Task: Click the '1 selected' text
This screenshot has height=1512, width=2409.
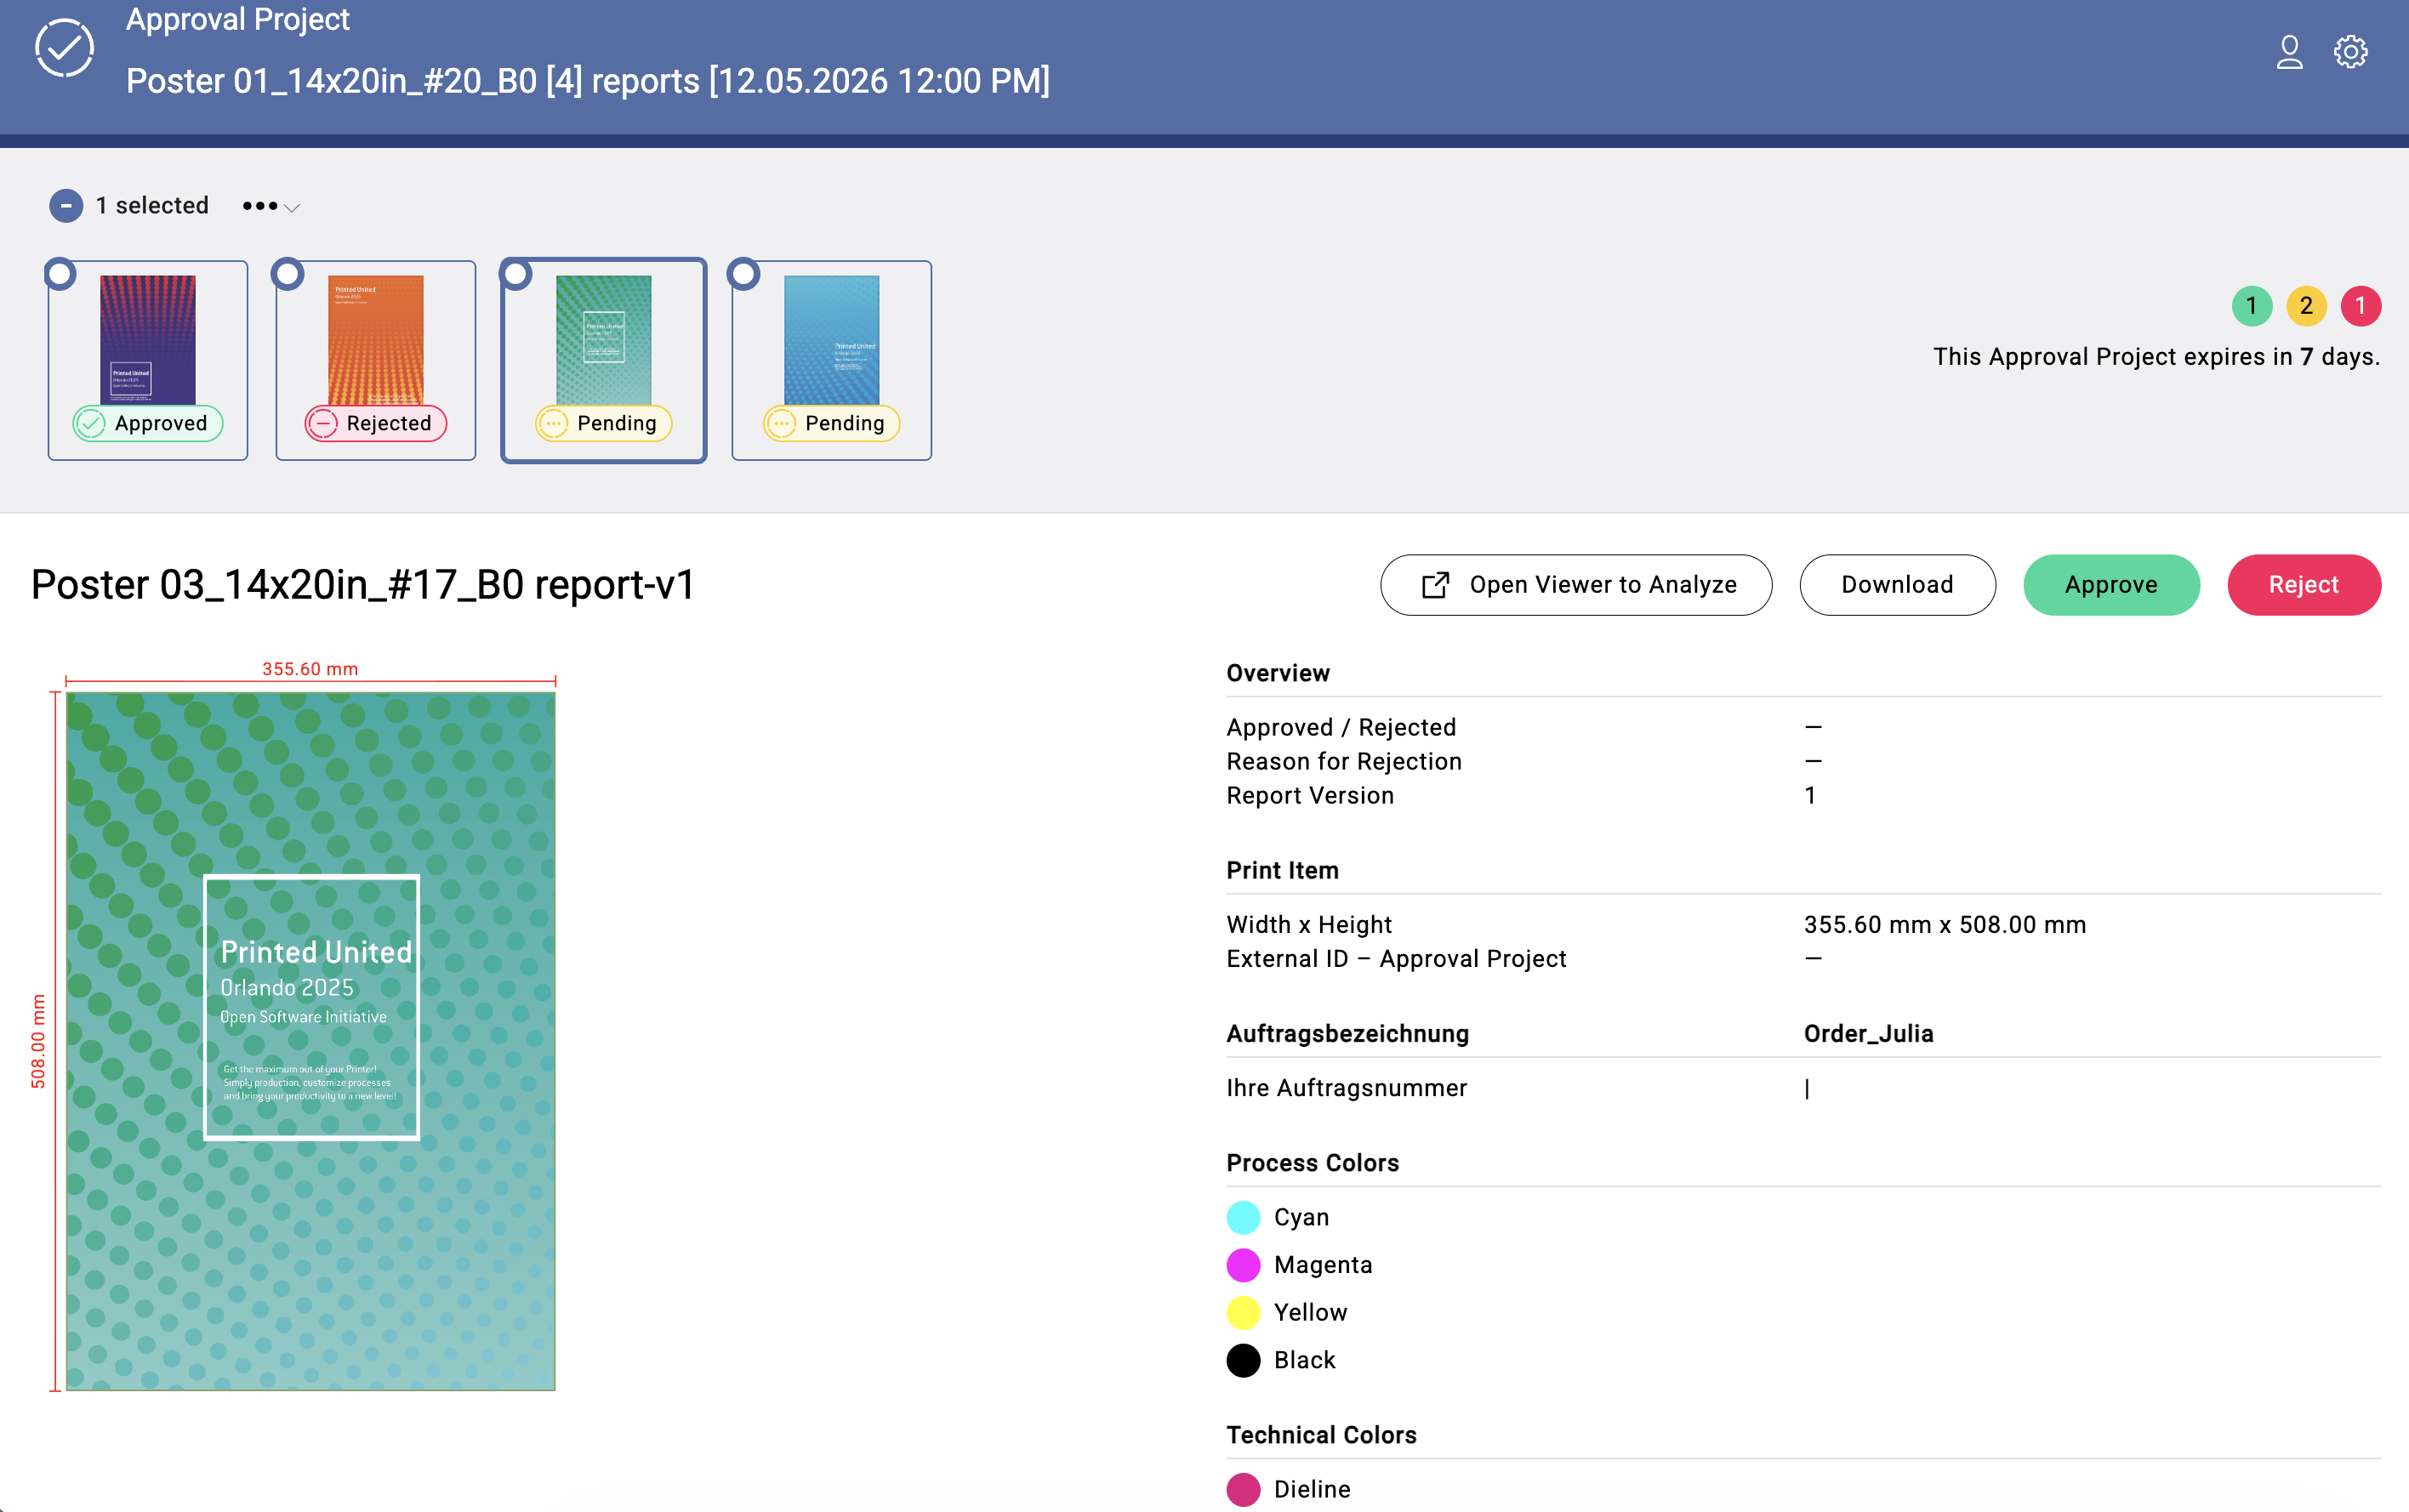Action: pos(152,206)
